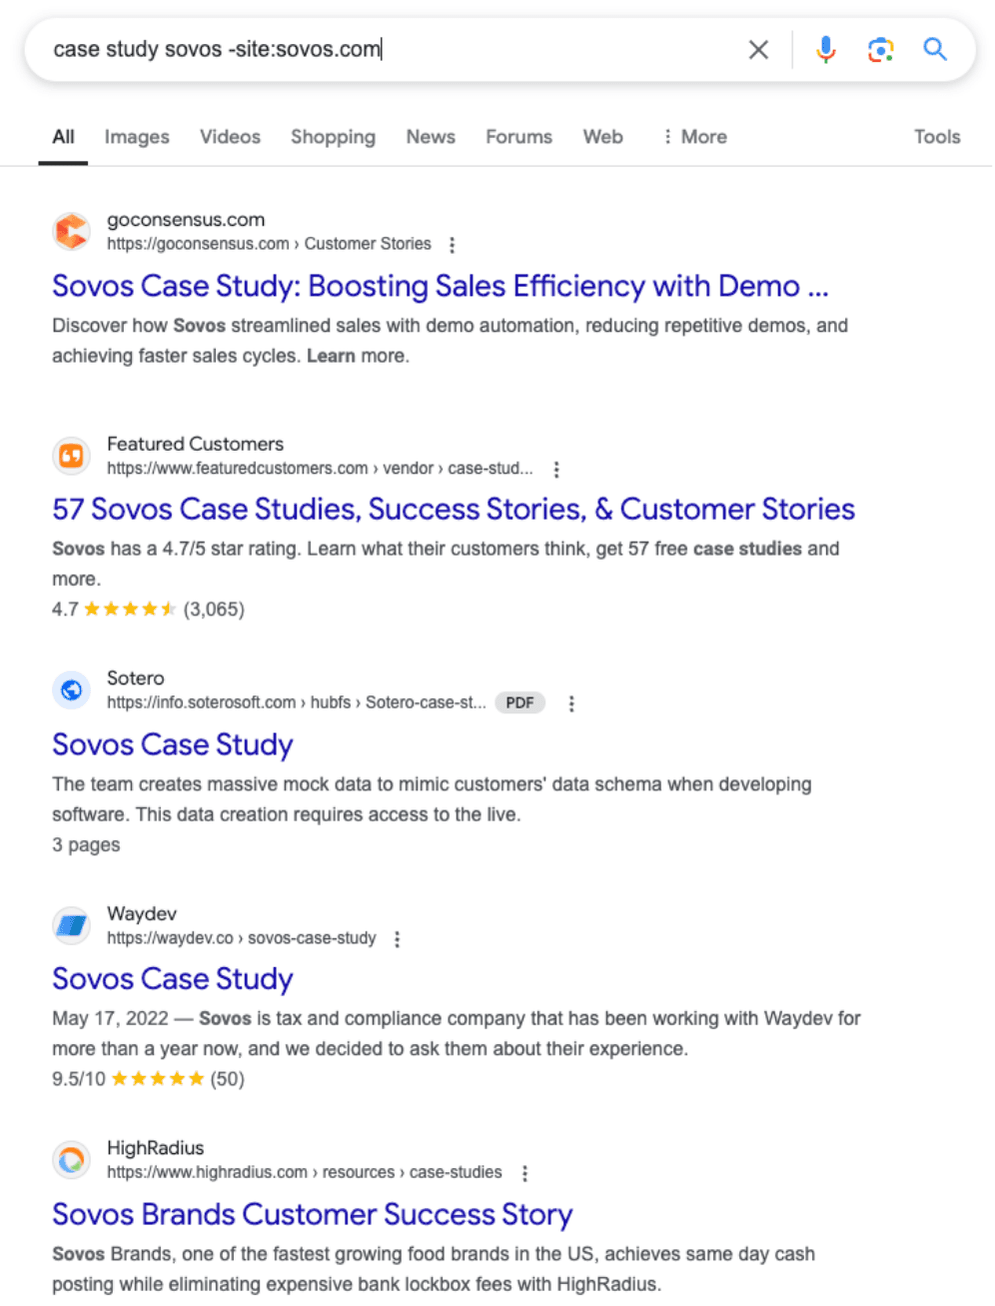This screenshot has height=1306, width=995.
Task: Open the Waydev Sovos Case Study link
Action: (172, 979)
